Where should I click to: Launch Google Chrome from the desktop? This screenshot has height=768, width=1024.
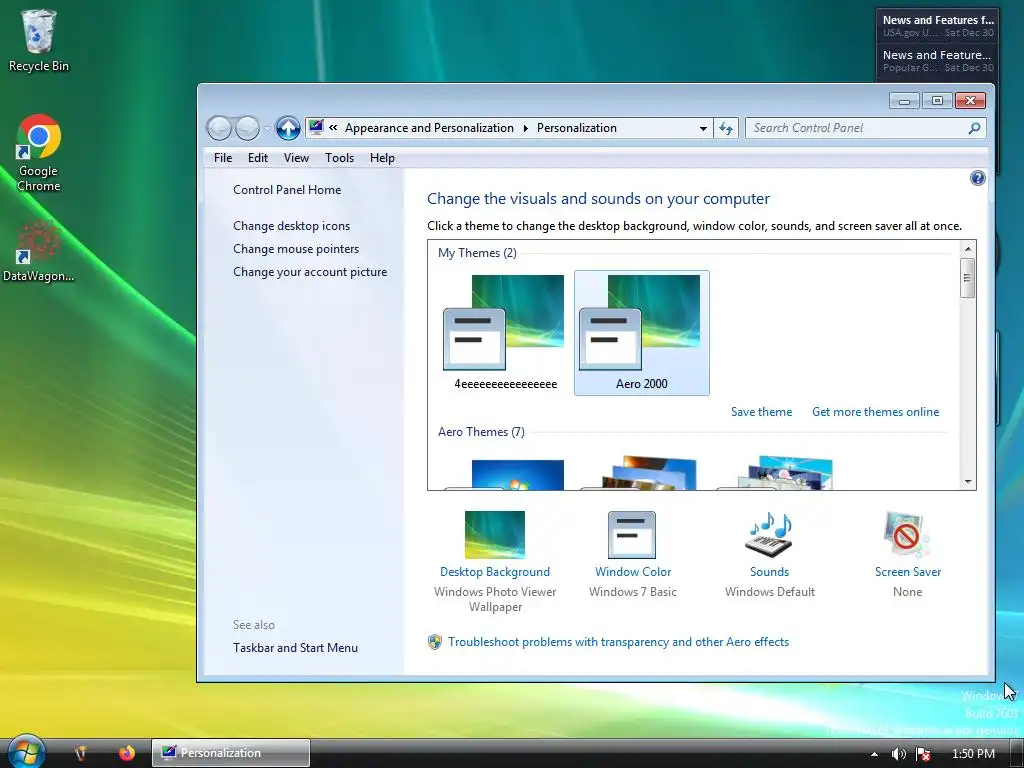click(x=39, y=153)
